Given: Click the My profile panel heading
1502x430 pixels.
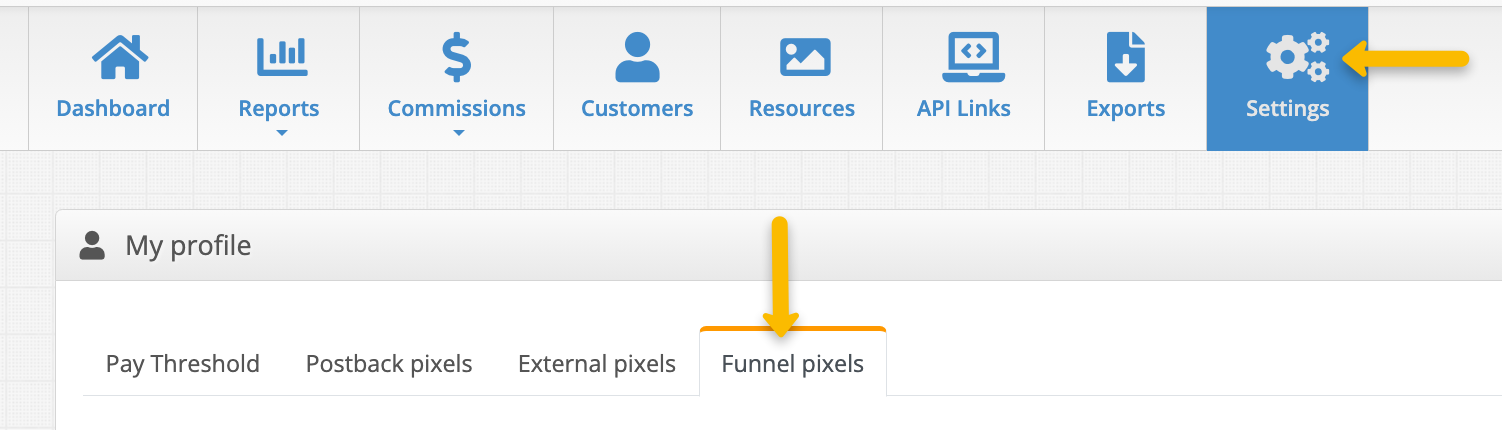Looking at the screenshot, I should pos(188,246).
